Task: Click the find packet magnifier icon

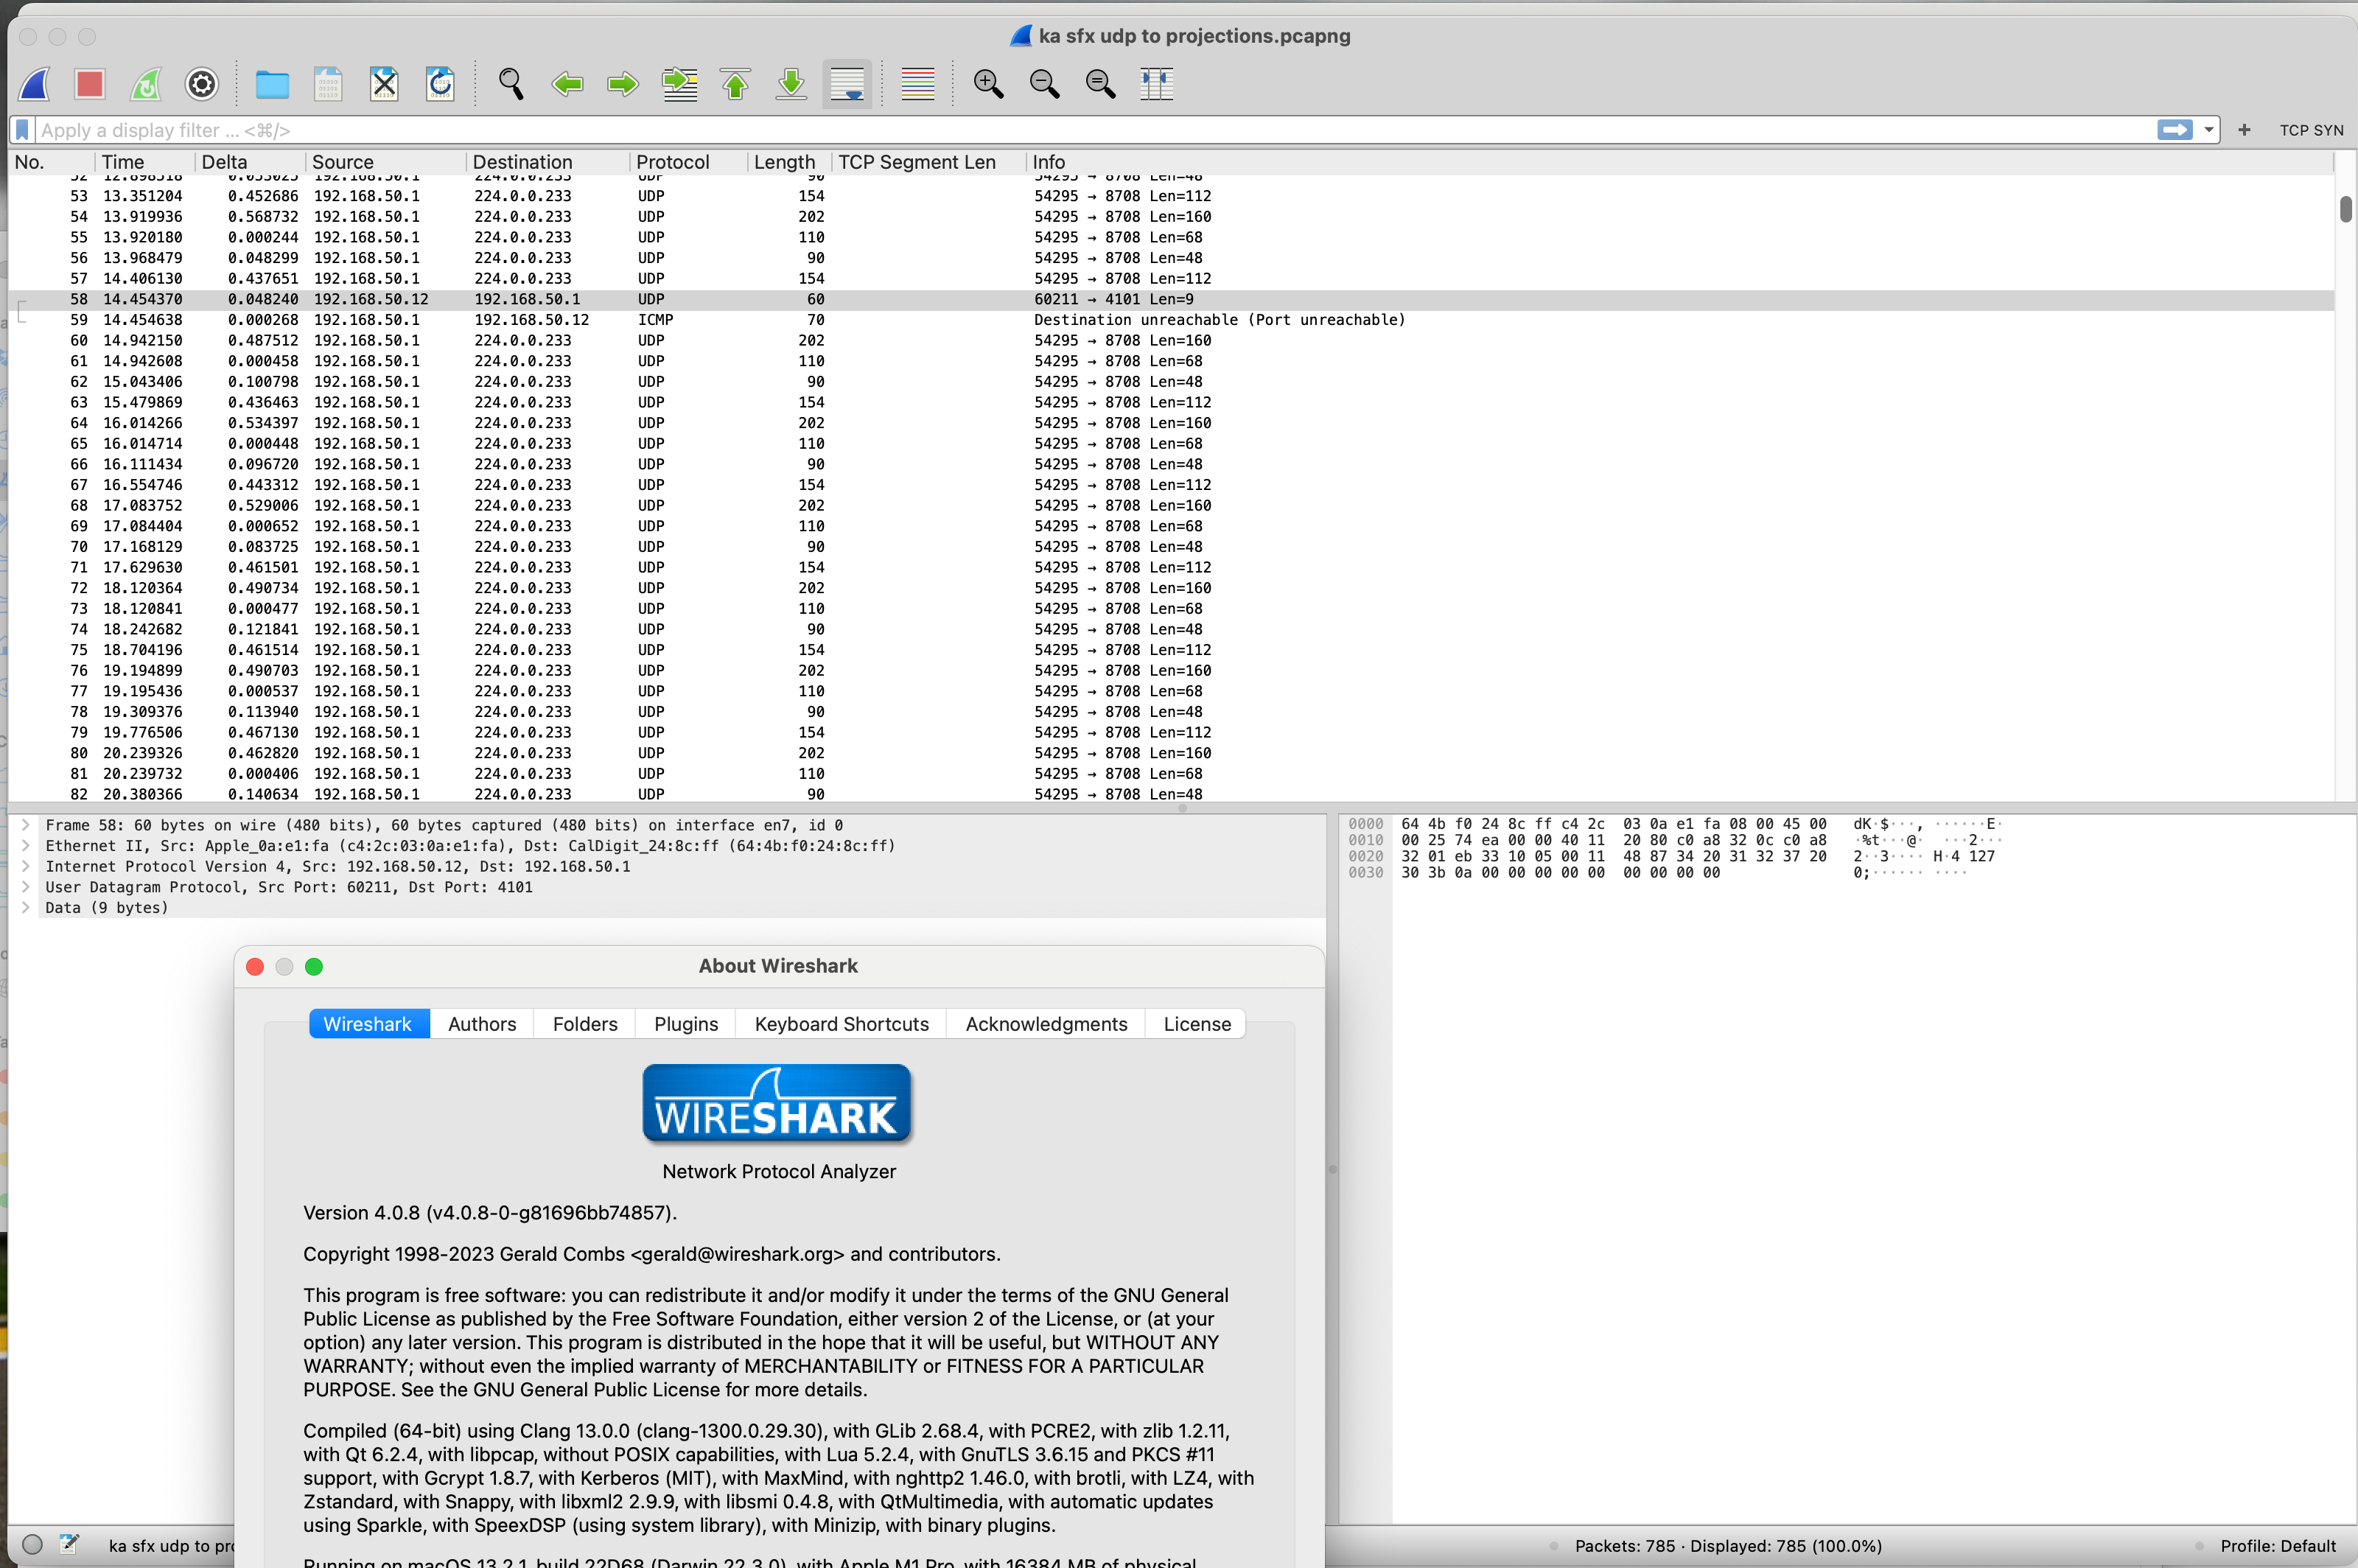Action: point(511,84)
